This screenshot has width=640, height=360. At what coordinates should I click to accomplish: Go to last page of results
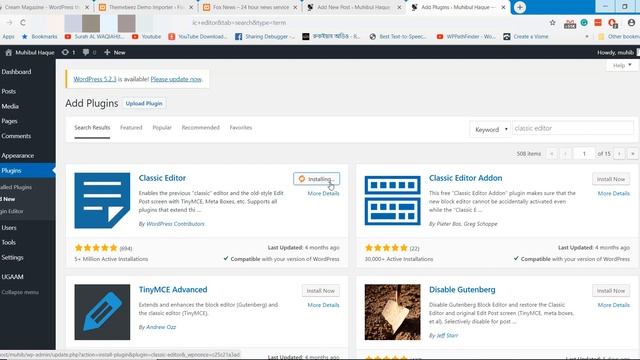(x=633, y=153)
